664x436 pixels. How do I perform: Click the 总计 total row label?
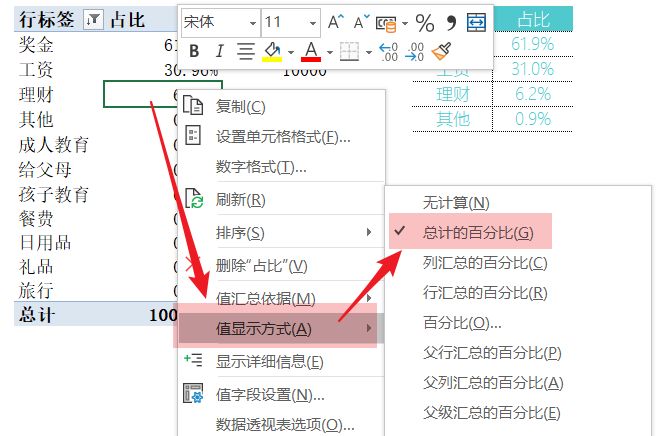pos(37,315)
